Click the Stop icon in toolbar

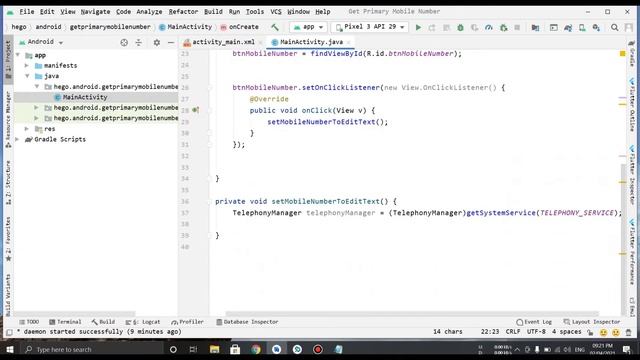pyautogui.click(x=517, y=27)
